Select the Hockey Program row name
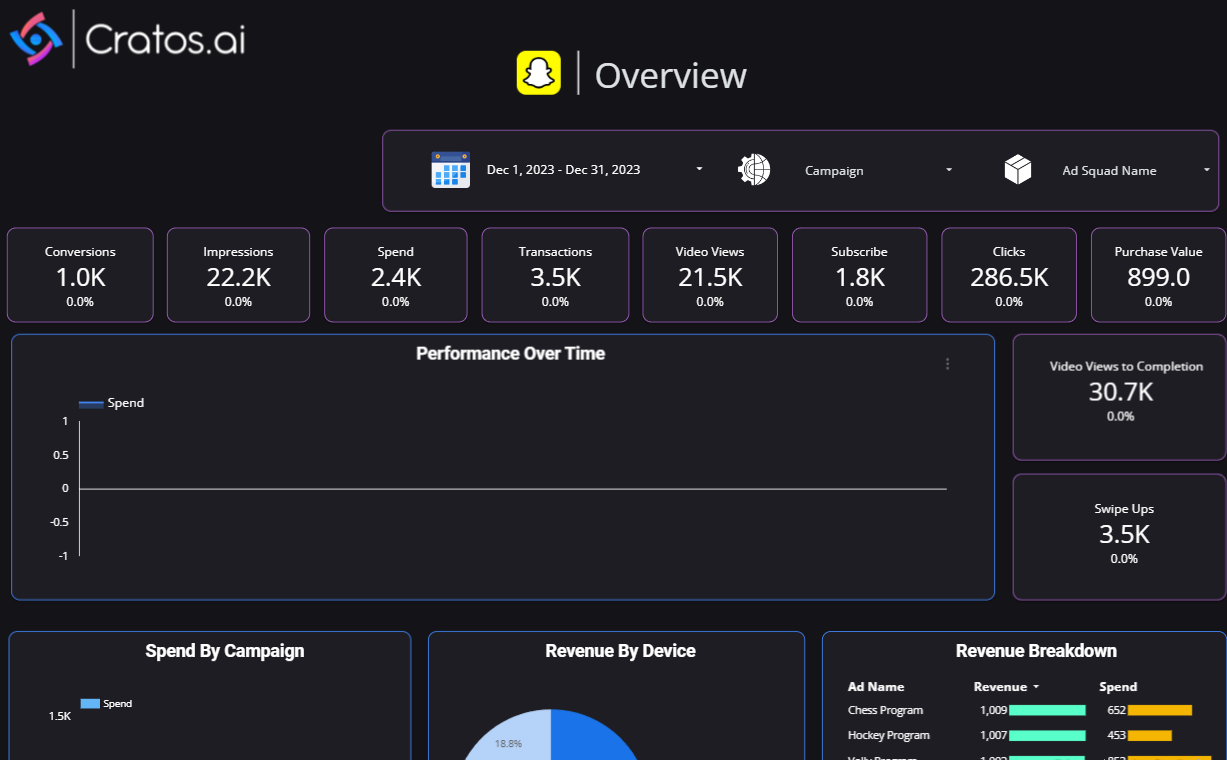The width and height of the screenshot is (1227, 760). [888, 735]
